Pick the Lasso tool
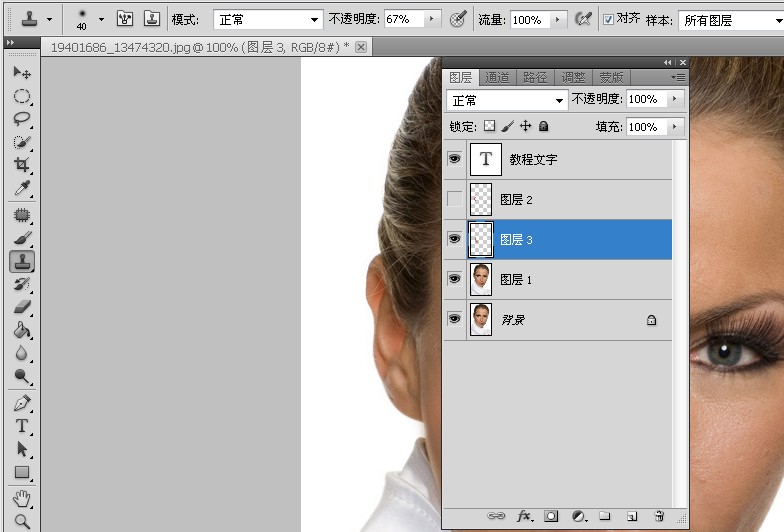The width and height of the screenshot is (784, 532). point(22,119)
